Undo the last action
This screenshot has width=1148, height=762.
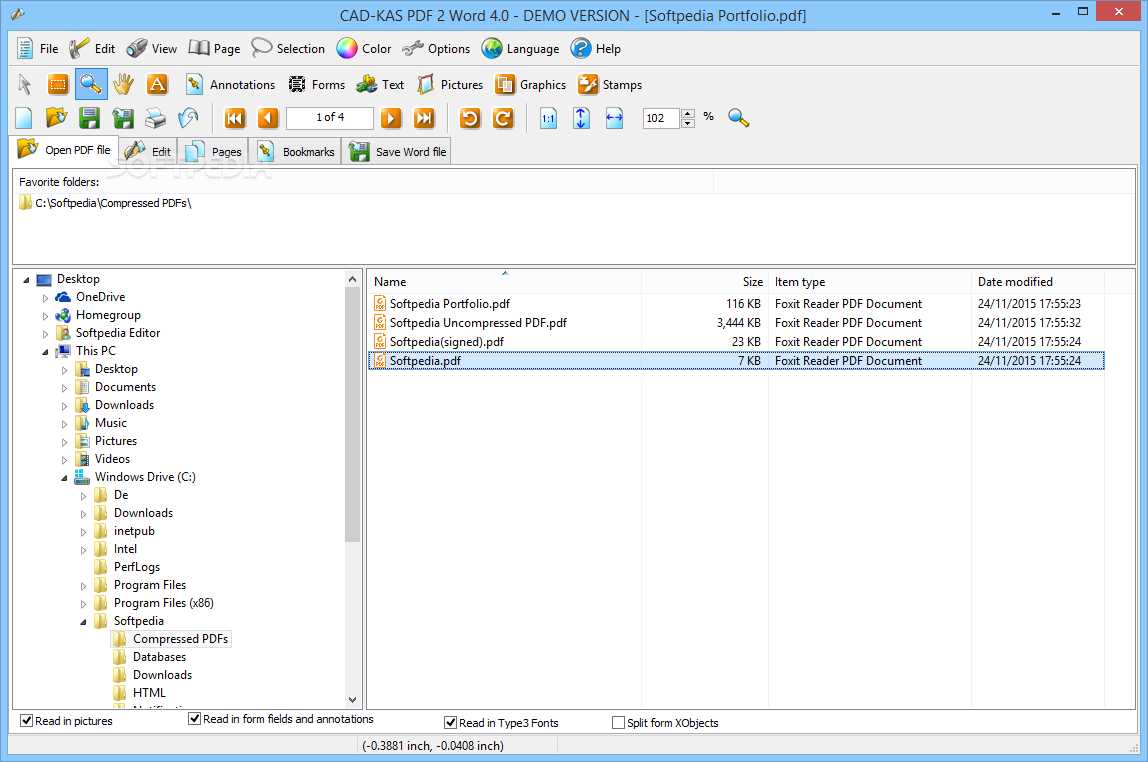(188, 118)
